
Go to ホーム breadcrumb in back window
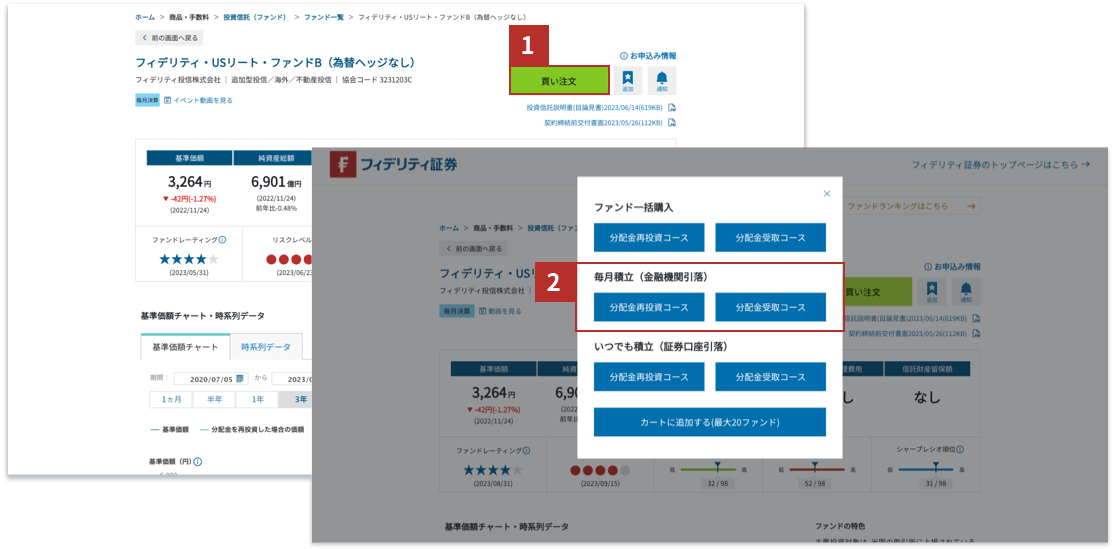coord(145,16)
